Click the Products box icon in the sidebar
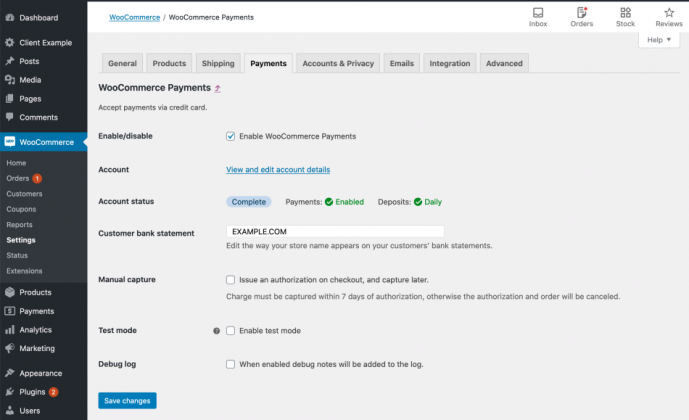689x420 pixels. (x=10, y=292)
